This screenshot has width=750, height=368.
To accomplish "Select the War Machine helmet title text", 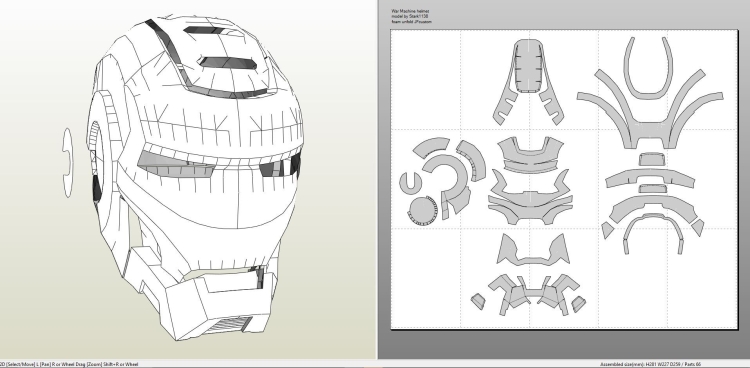I will click(410, 11).
